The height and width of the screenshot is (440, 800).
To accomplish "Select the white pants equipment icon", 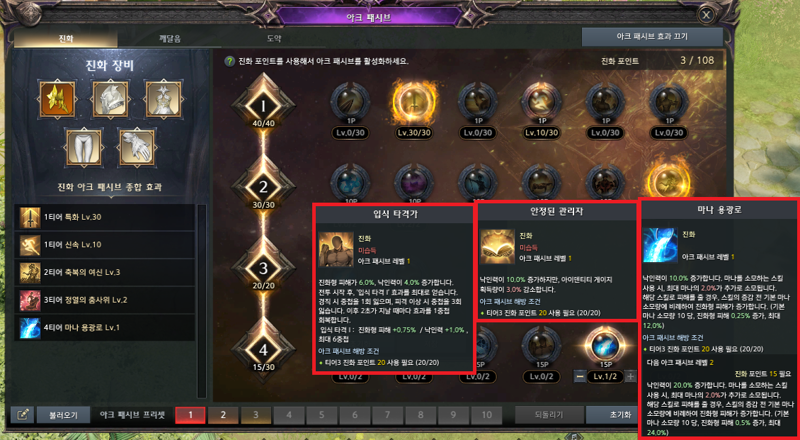I will point(83,147).
